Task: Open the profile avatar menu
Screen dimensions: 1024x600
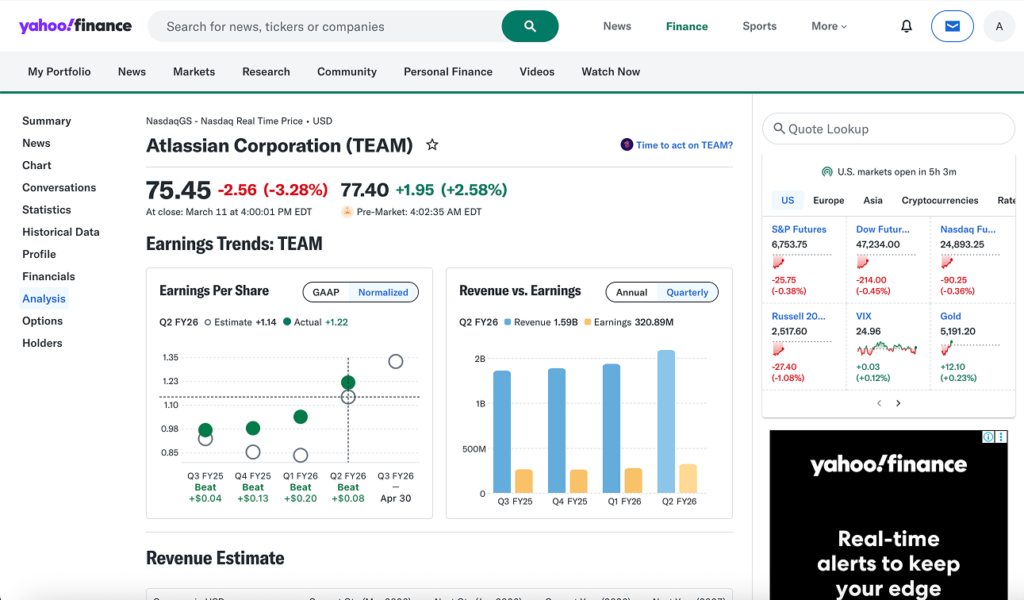Action: pos(999,26)
